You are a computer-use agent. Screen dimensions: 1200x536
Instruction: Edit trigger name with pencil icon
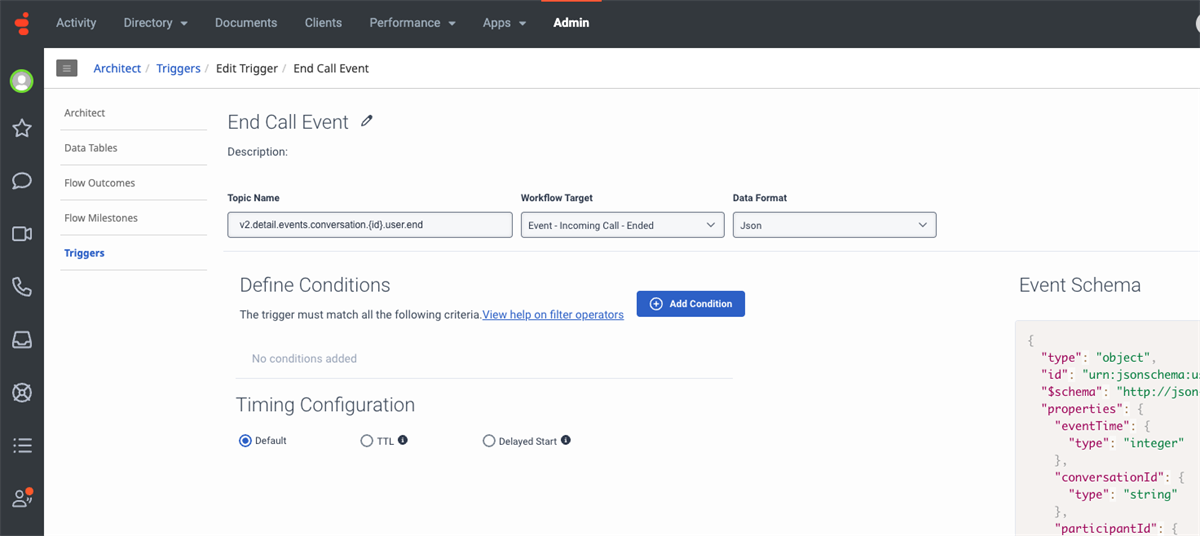(x=367, y=121)
